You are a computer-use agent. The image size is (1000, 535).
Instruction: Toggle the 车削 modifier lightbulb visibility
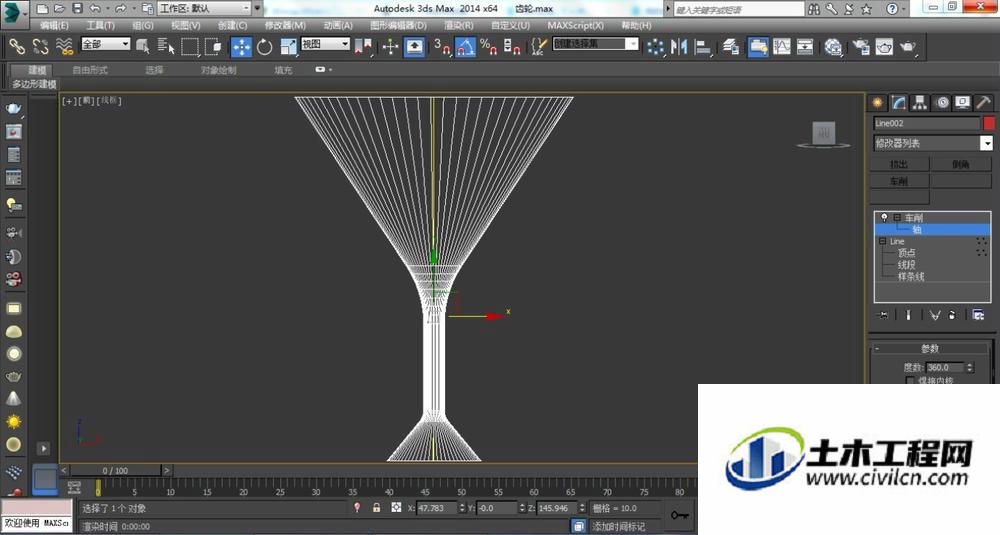click(x=884, y=217)
